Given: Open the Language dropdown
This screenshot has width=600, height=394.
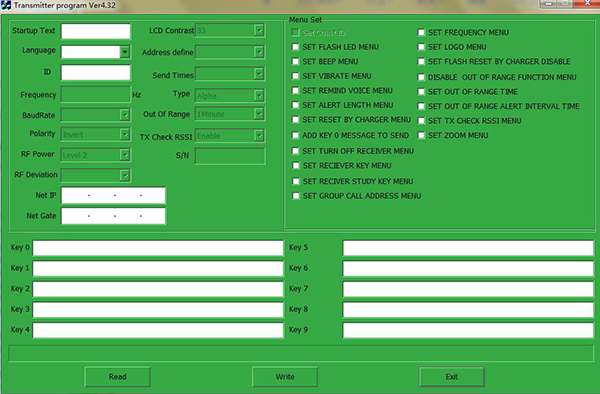Looking at the screenshot, I should coord(125,52).
